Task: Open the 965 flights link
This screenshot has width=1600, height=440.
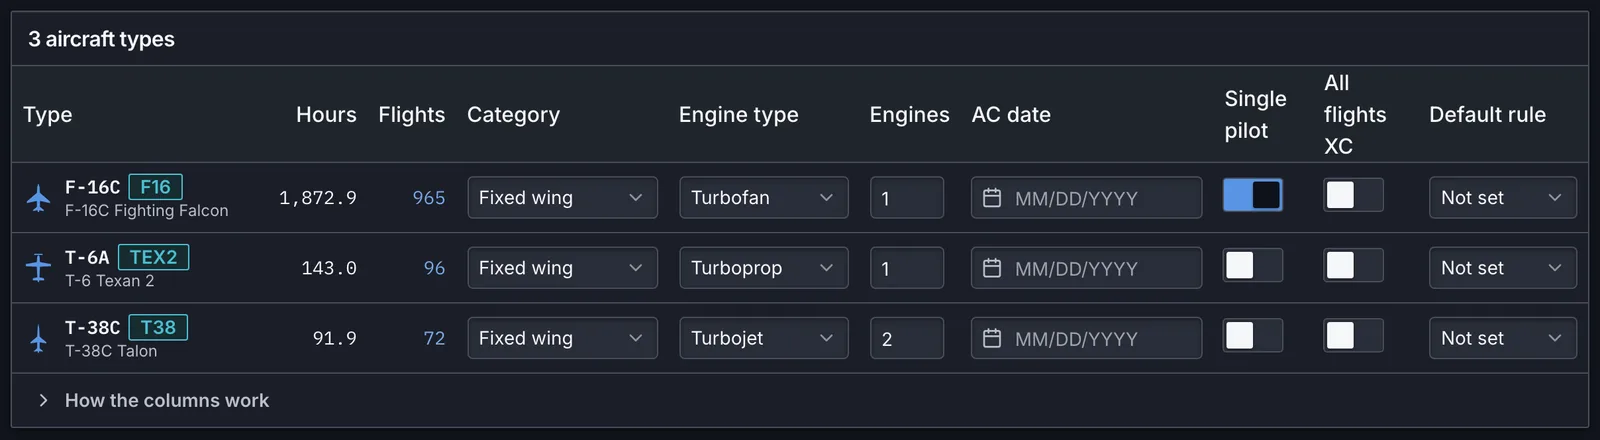Action: (429, 198)
